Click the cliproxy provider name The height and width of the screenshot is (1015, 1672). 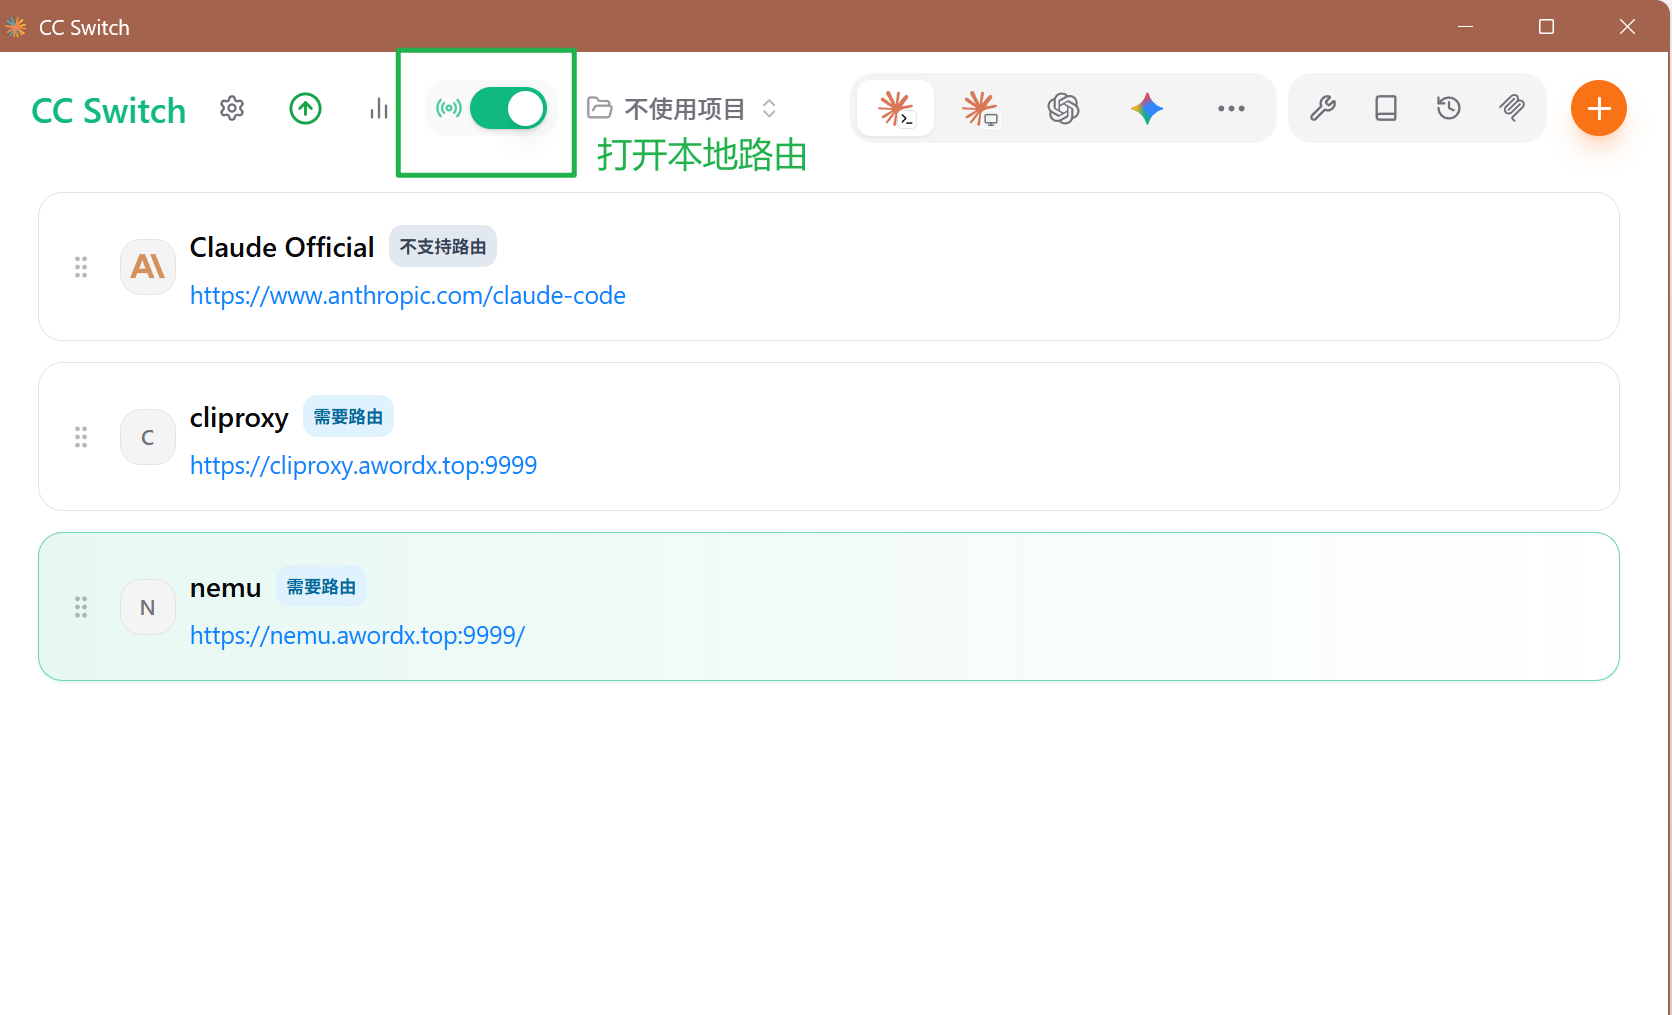pyautogui.click(x=239, y=418)
